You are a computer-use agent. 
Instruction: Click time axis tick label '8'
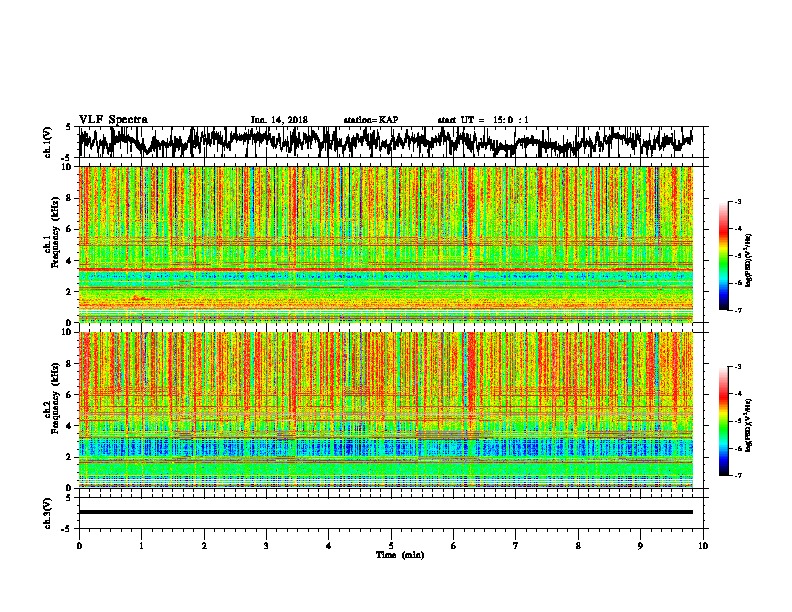click(578, 546)
